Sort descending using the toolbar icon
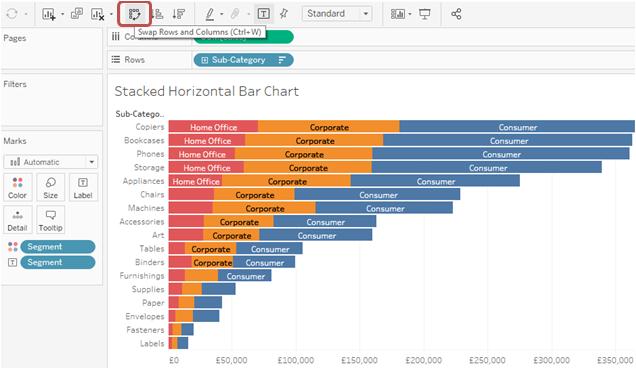The image size is (636, 369). pyautogui.click(x=178, y=14)
